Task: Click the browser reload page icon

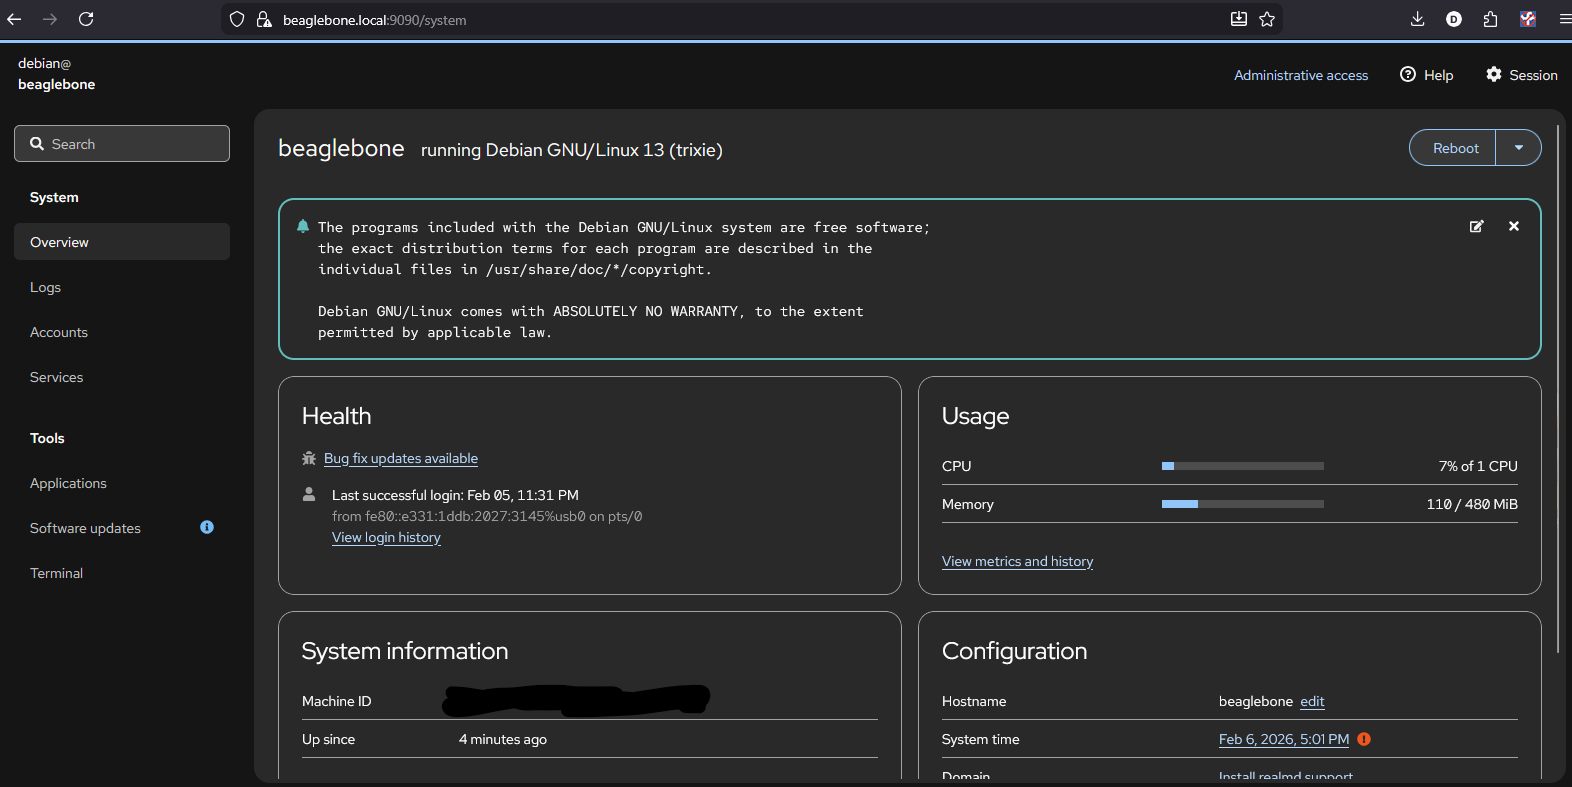Action: [x=86, y=19]
